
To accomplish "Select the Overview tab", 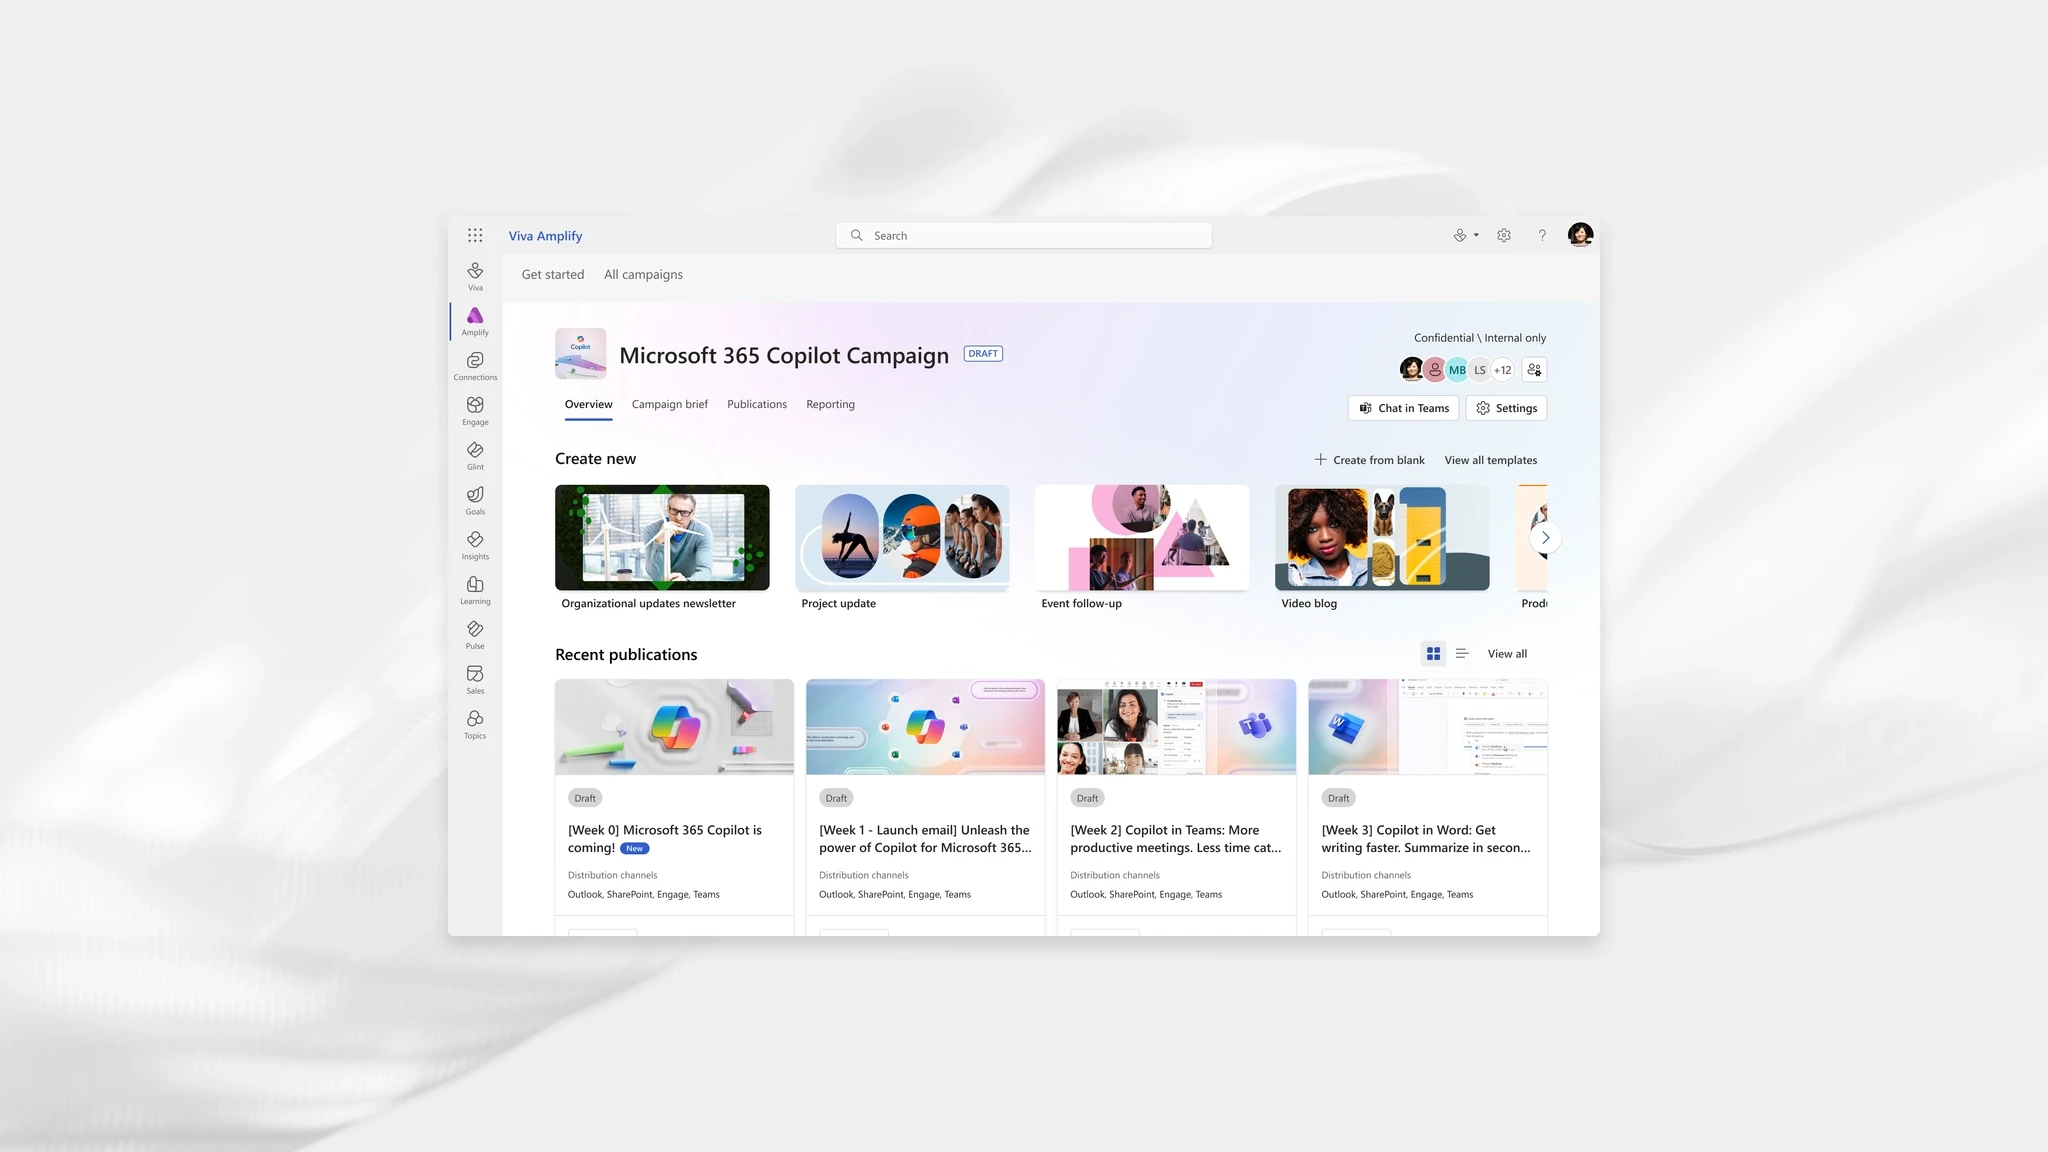I will (x=588, y=405).
